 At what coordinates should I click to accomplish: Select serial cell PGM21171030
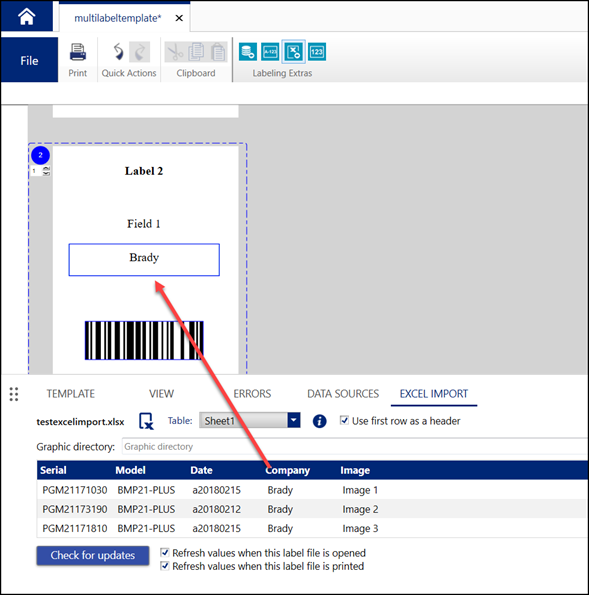coord(75,490)
